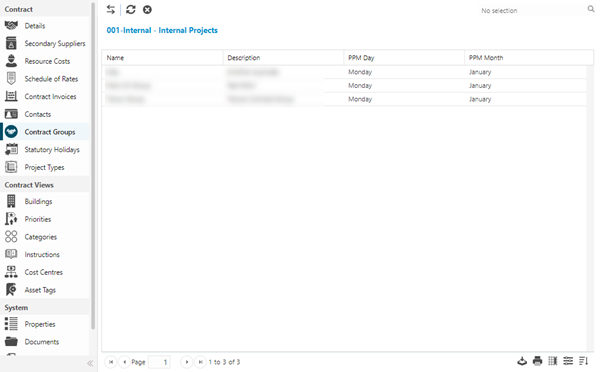Screen dimensions: 600x372
Task: Open the filter settings sliders icon
Action: [568, 361]
